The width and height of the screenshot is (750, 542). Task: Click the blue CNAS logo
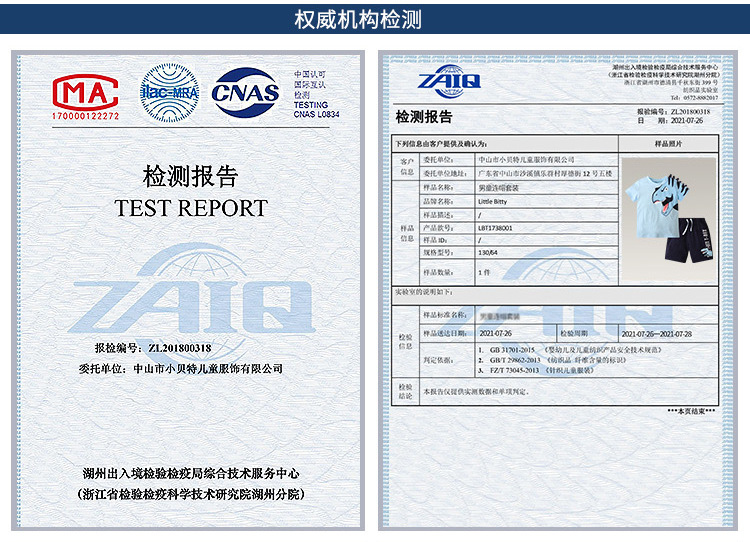click(245, 93)
